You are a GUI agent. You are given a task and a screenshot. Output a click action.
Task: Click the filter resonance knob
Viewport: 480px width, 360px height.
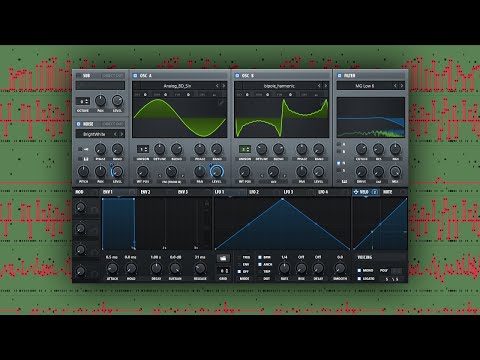click(x=378, y=149)
